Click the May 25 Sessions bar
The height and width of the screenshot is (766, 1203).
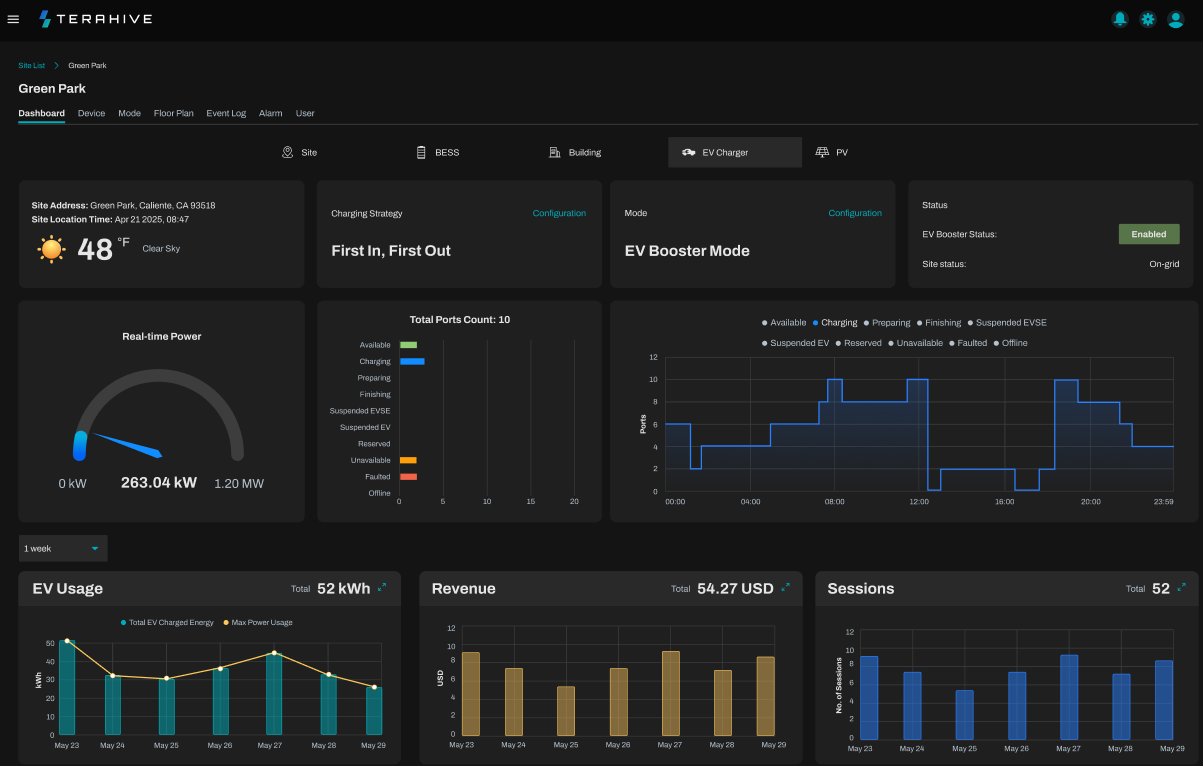(964, 714)
